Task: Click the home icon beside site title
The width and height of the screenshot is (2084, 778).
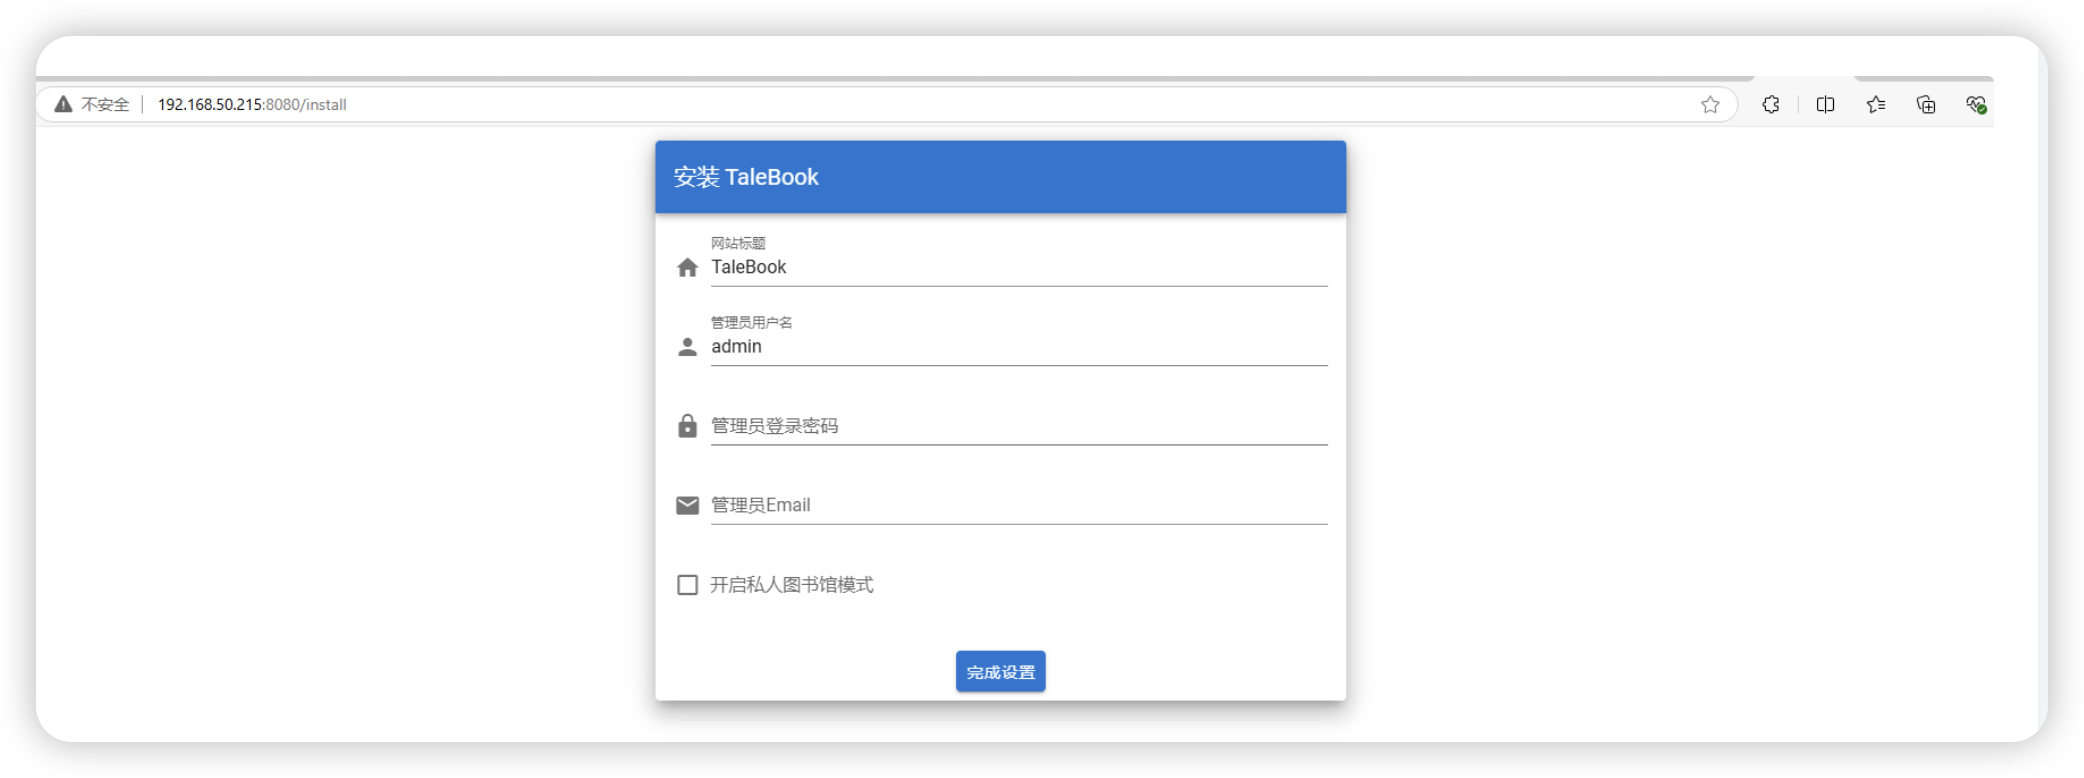Action: 687,267
